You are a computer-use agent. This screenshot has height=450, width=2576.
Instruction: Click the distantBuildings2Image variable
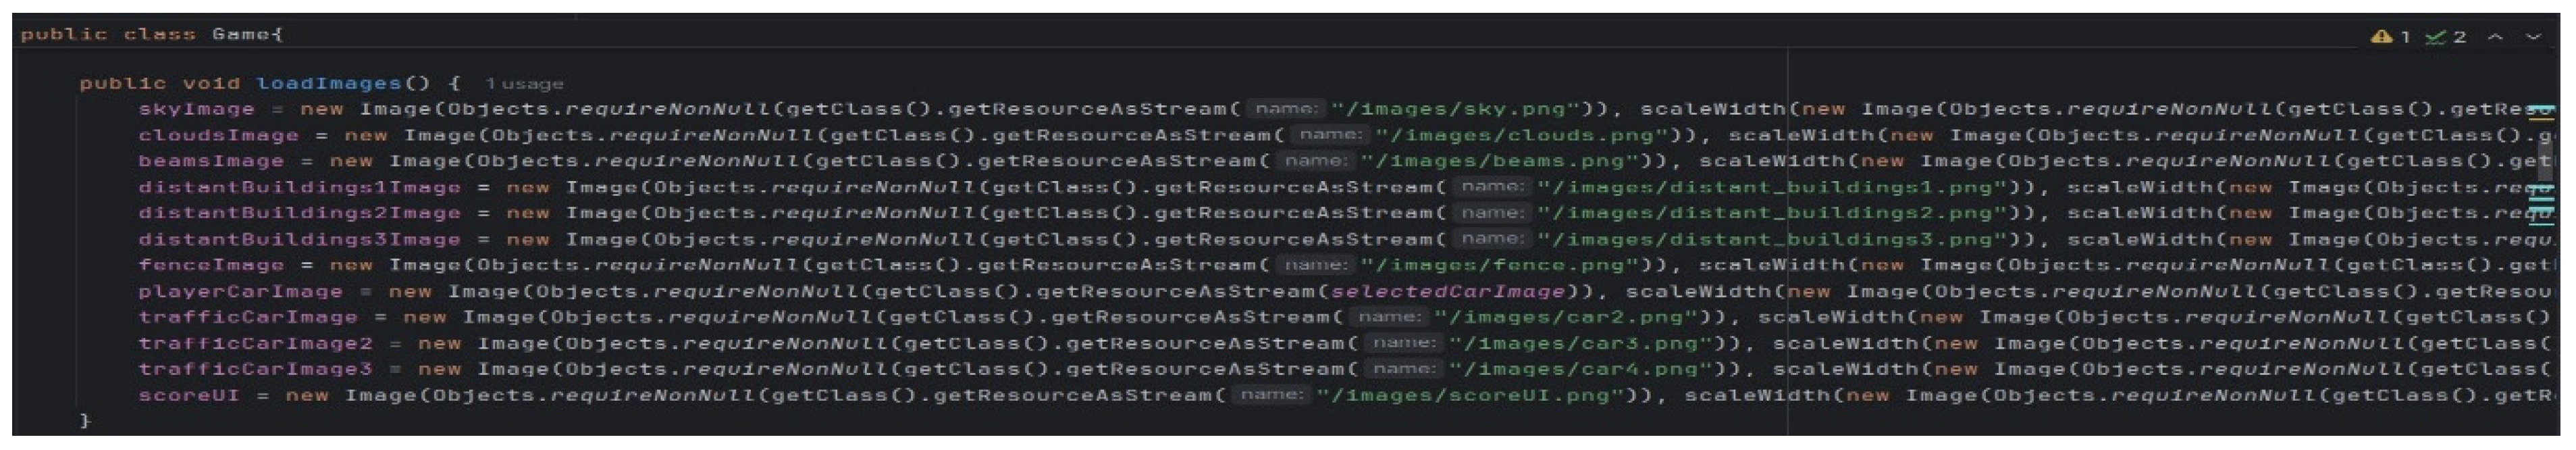point(299,213)
